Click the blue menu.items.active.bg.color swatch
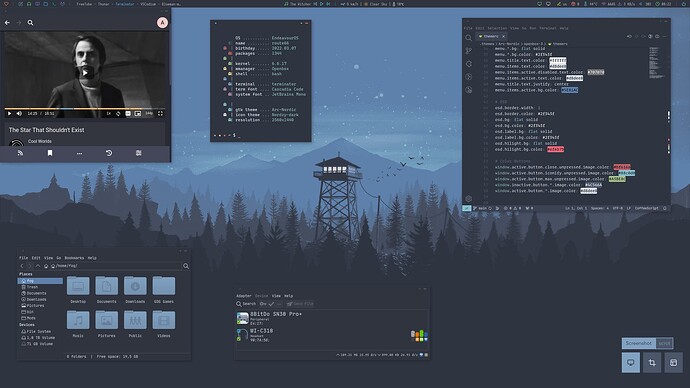Viewport: 690px width, 388px height. point(570,90)
